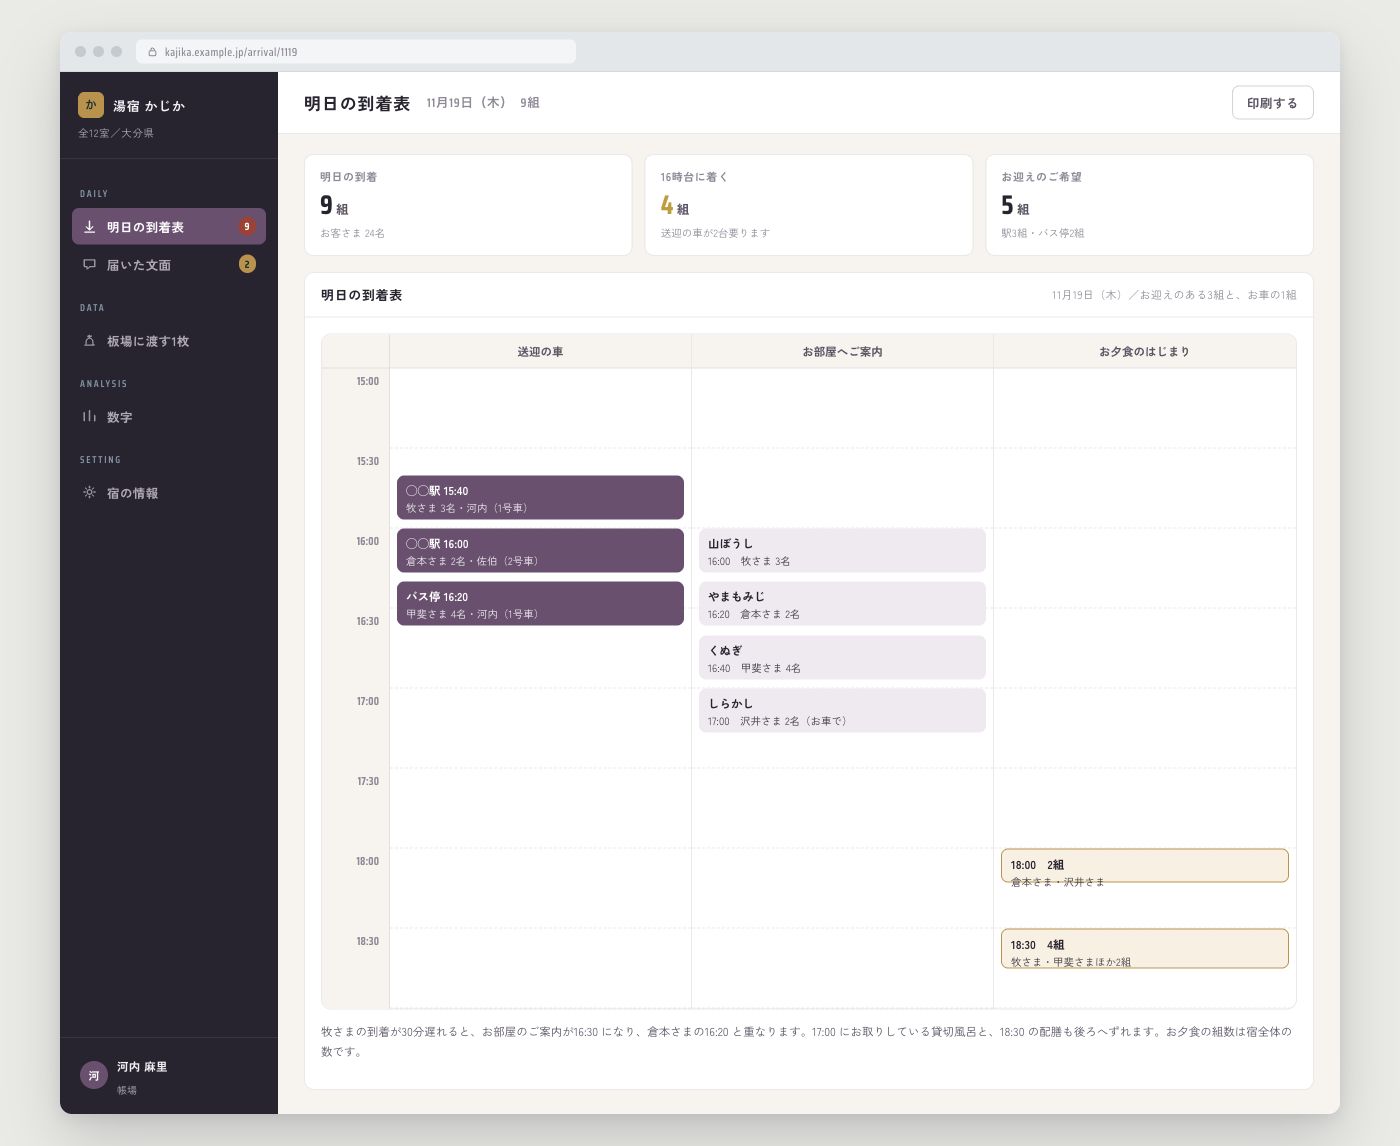The image size is (1400, 1146).
Task: Select the やまもみじ room card
Action: click(842, 604)
